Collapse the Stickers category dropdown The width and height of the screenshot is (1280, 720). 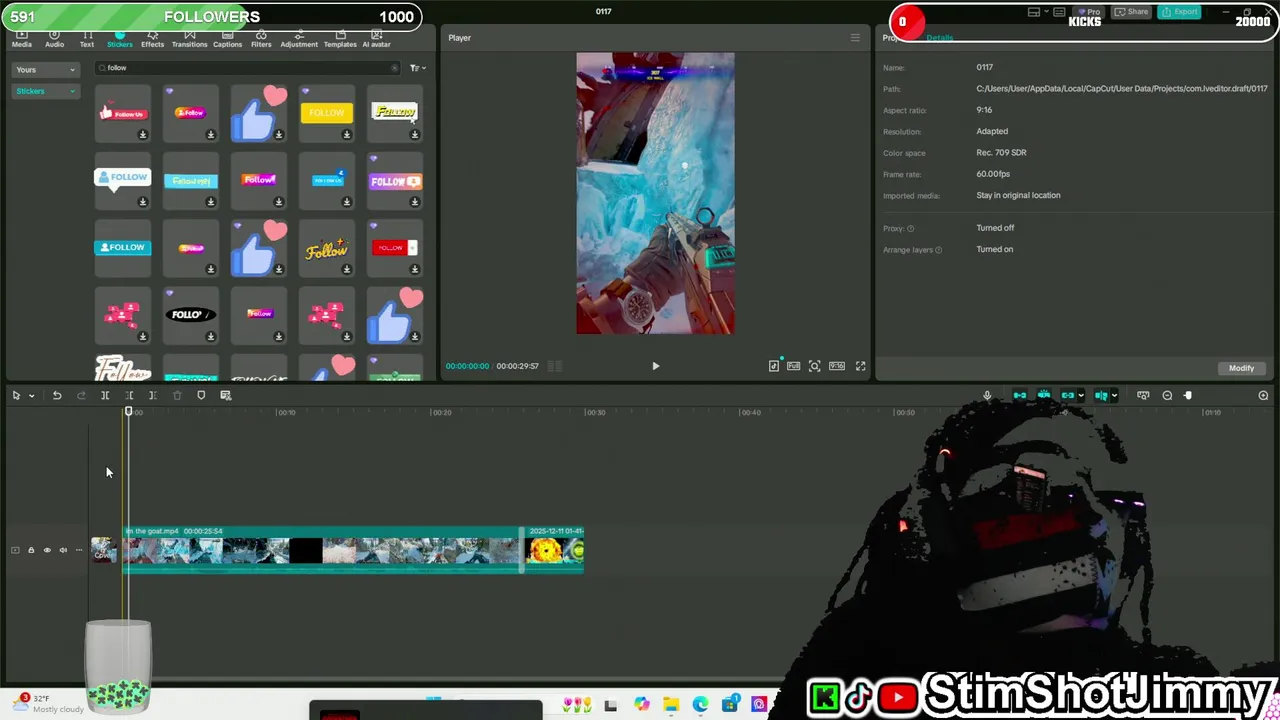pyautogui.click(x=45, y=91)
